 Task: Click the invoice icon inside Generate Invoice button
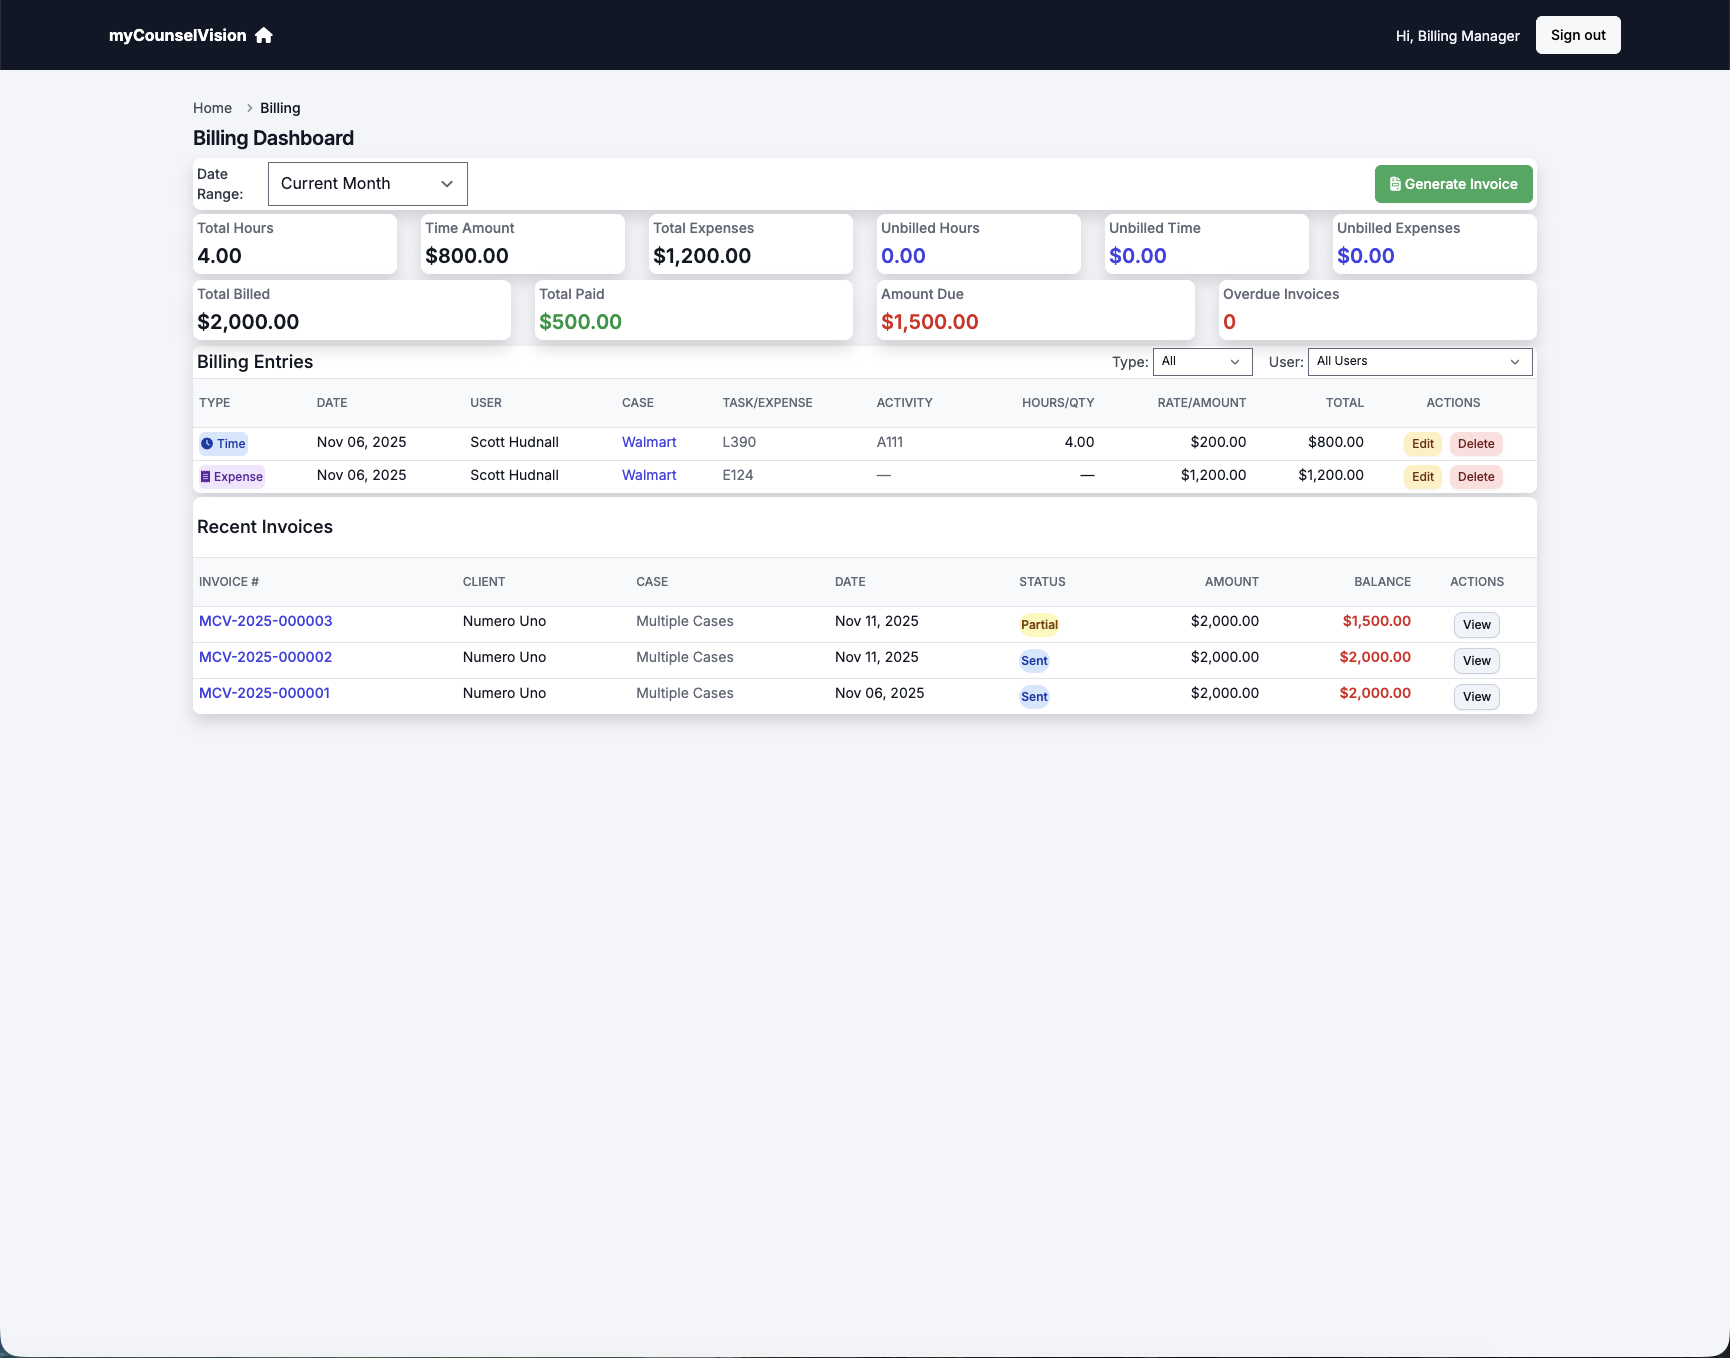1393,183
